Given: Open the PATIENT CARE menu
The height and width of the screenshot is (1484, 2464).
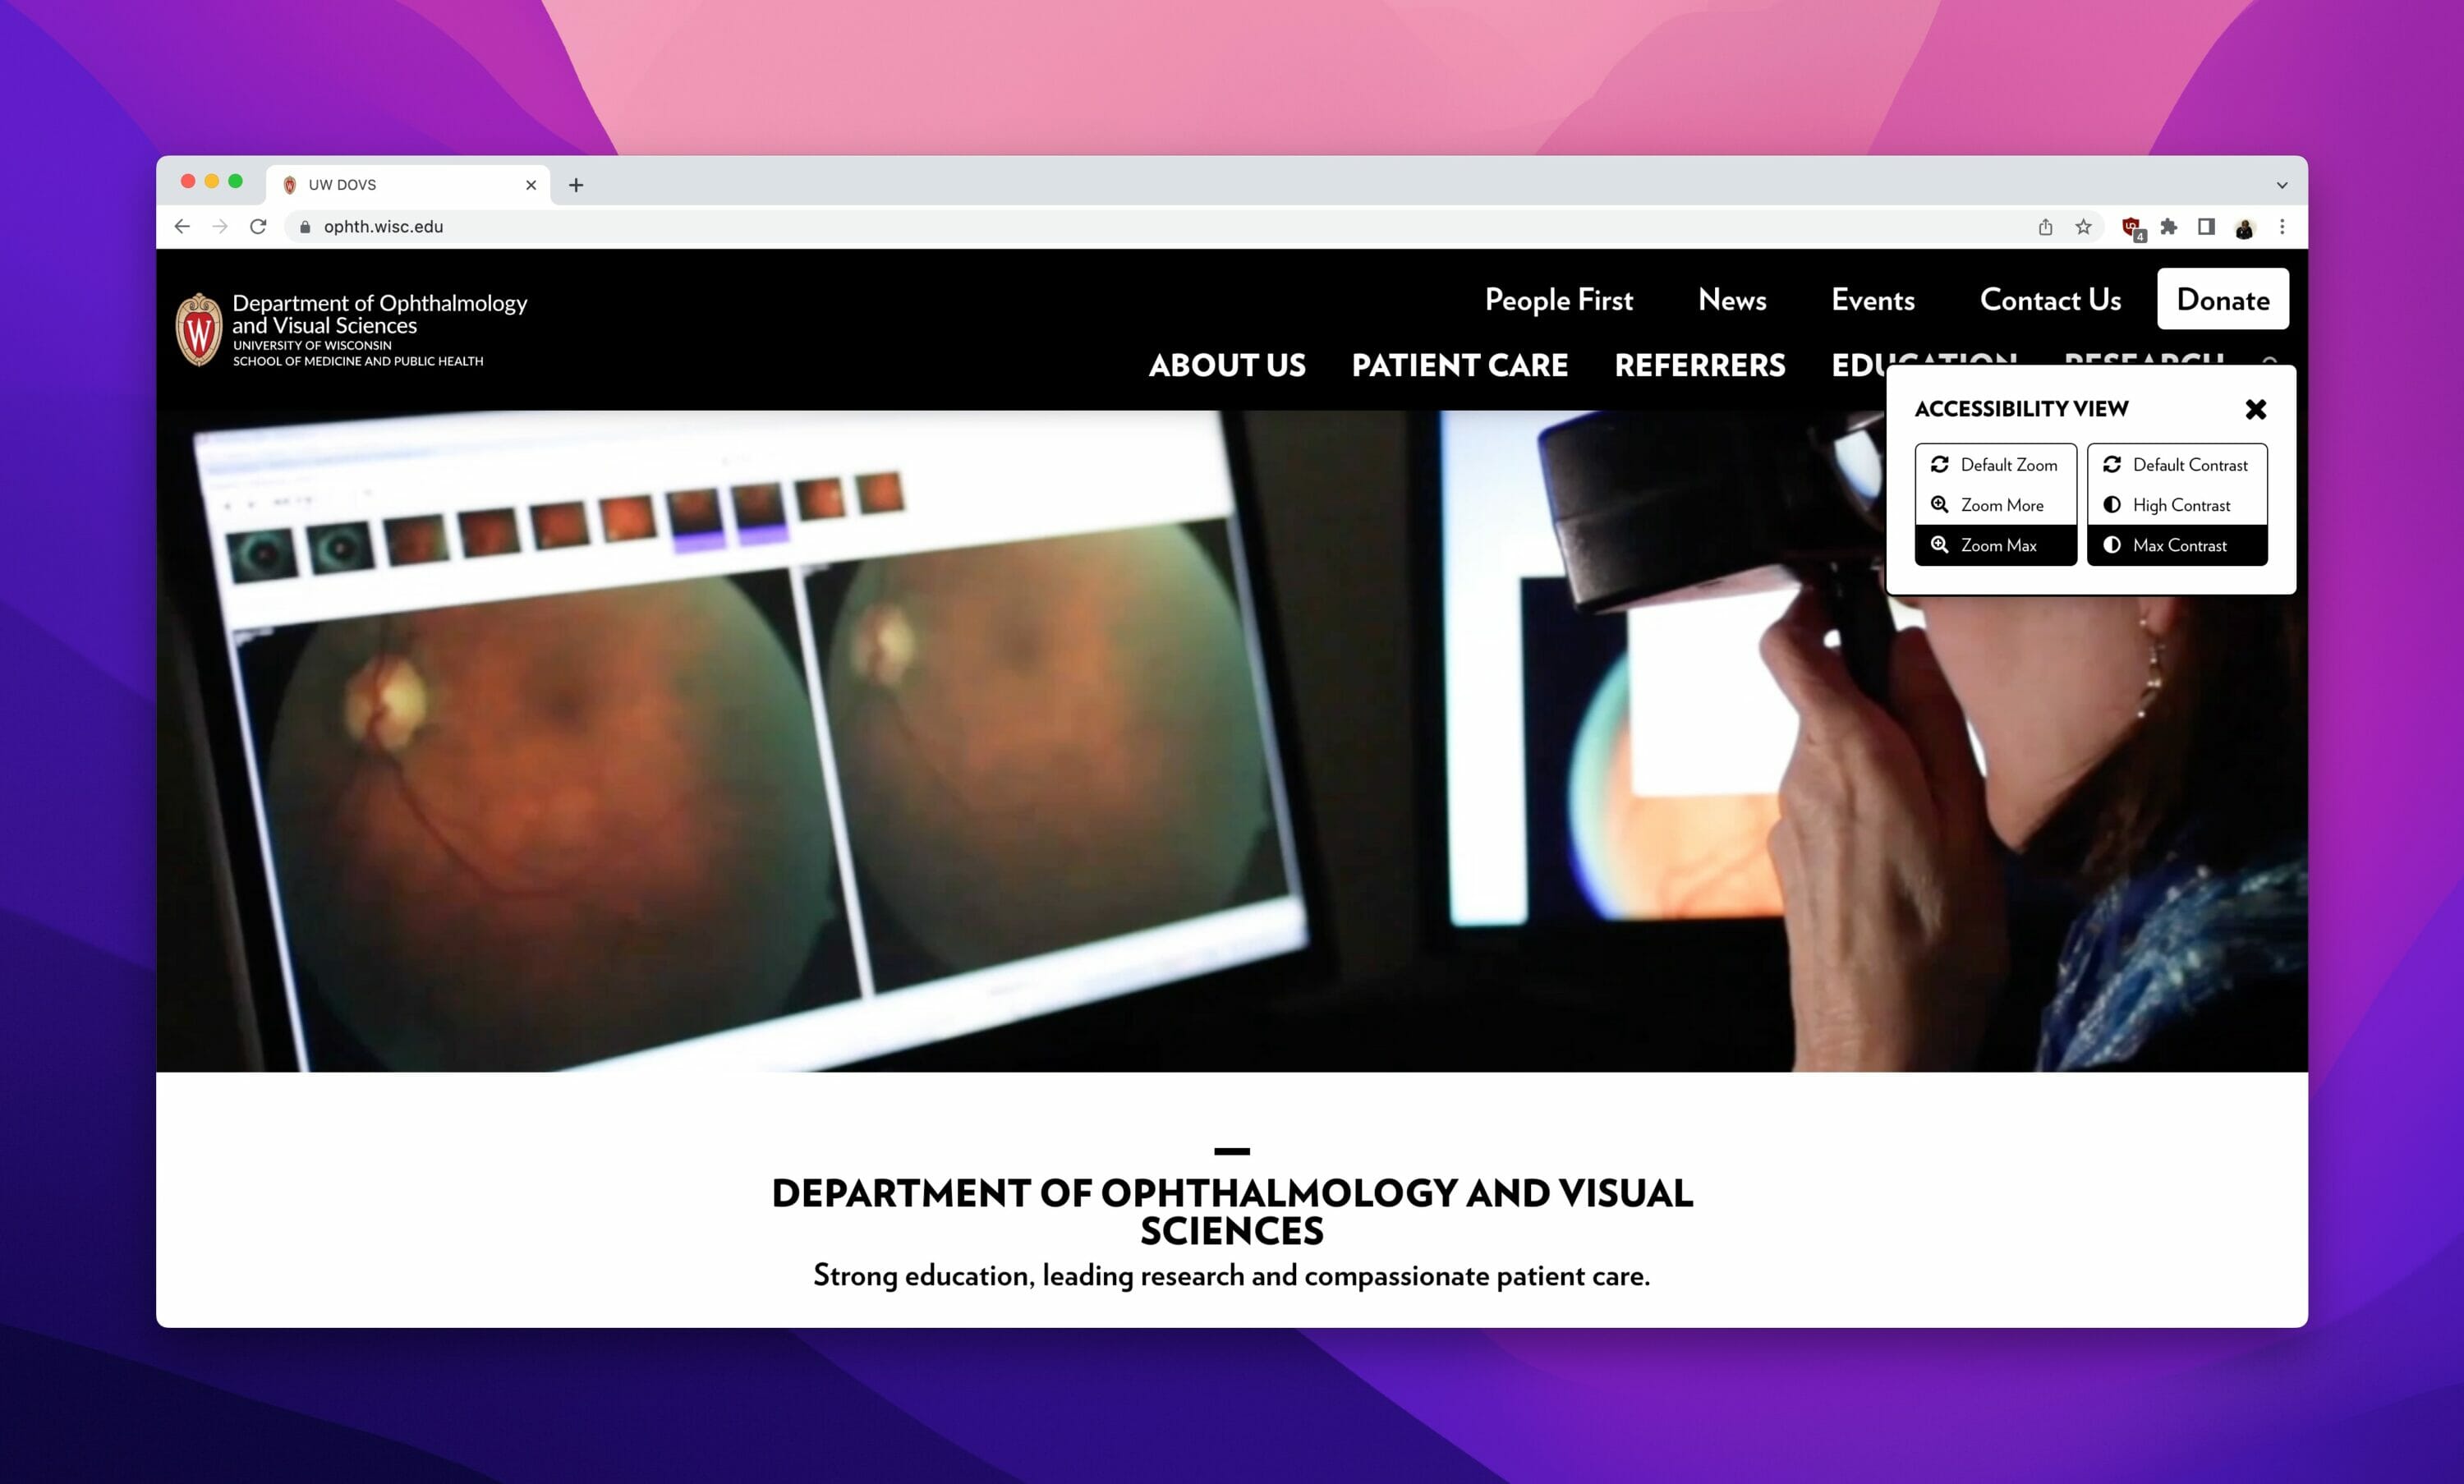Looking at the screenshot, I should [x=1460, y=365].
